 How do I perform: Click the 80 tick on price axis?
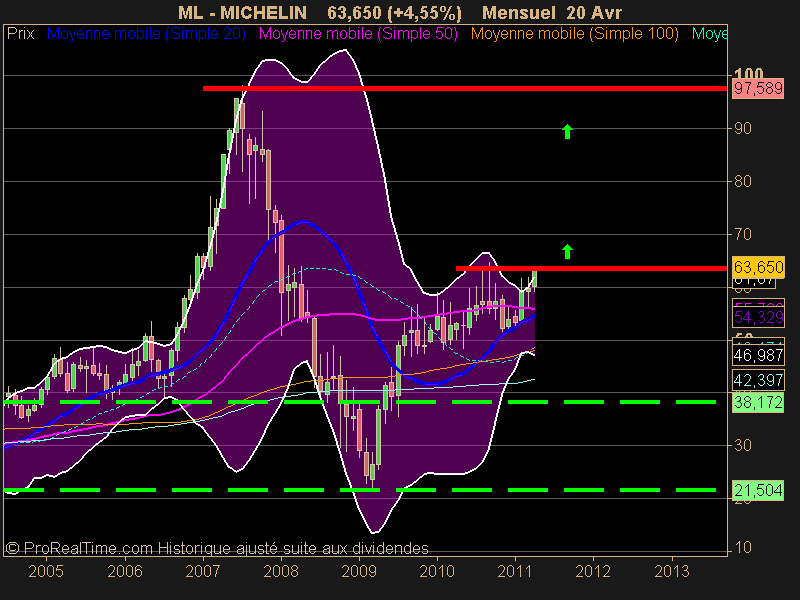[743, 182]
